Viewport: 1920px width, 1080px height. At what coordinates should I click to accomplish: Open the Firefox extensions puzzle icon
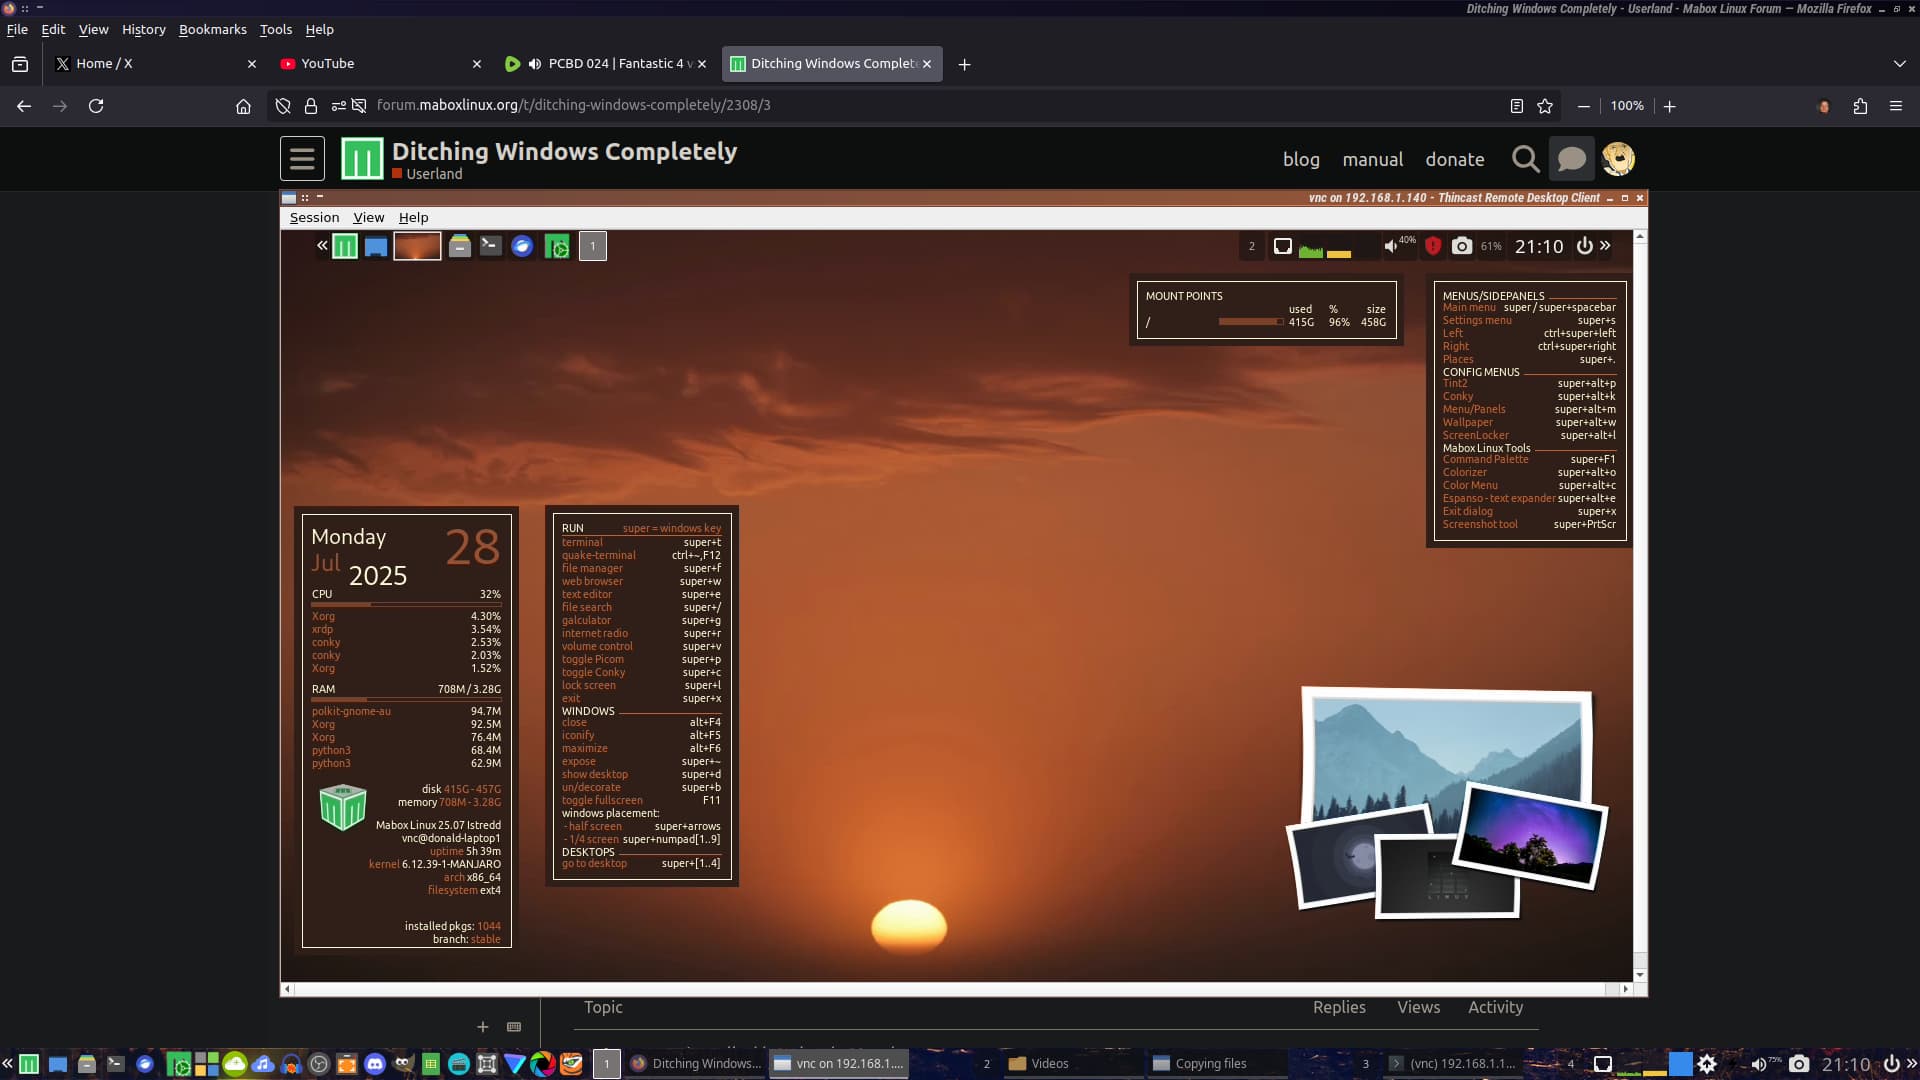[x=1860, y=106]
